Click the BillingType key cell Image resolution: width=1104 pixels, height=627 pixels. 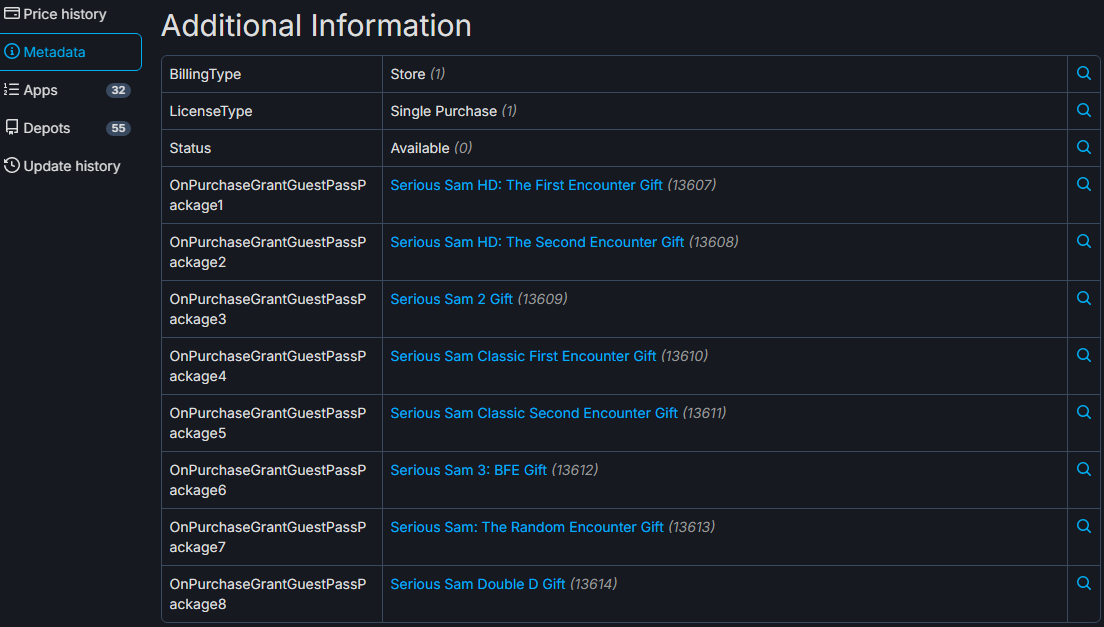(272, 74)
